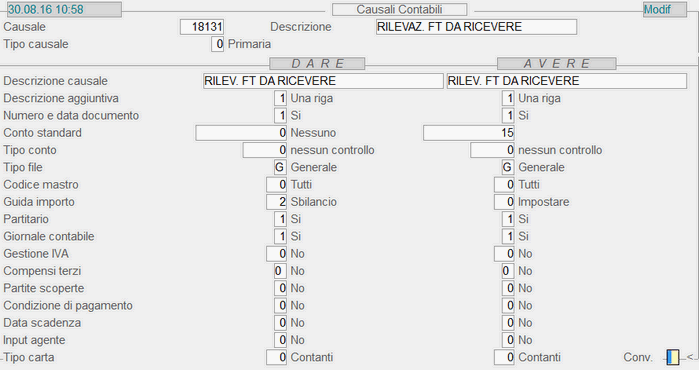Viewport: 699px width, 370px height.
Task: Click the DARE Guida importo field with 2
Action: [276, 202]
